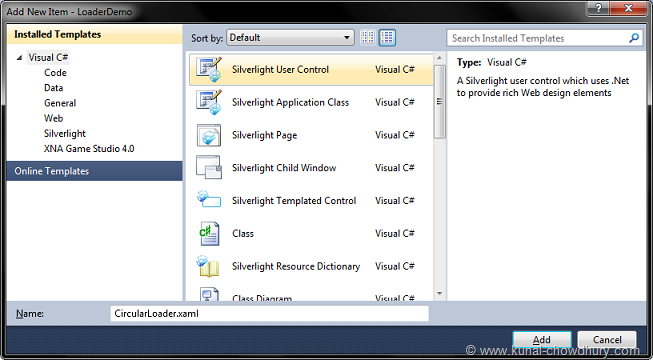The image size is (653, 360).
Task: Click the template list scrollbar thumb
Action: 439,102
